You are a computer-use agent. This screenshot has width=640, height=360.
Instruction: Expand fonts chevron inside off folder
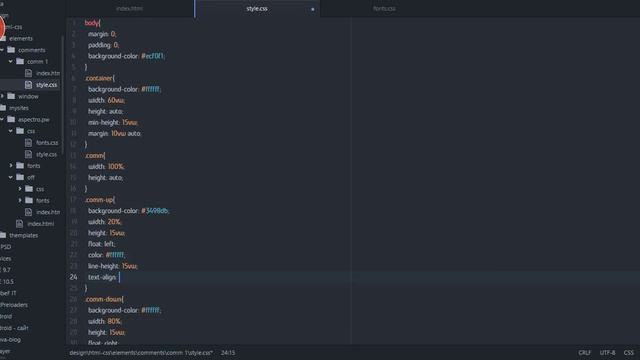coord(20,200)
